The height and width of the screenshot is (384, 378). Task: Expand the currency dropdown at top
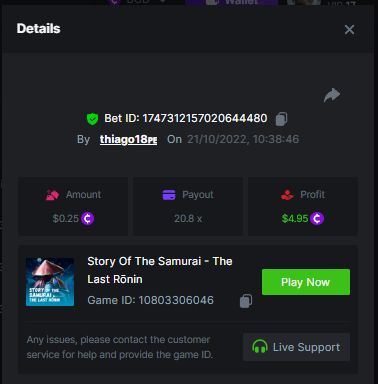(x=163, y=2)
